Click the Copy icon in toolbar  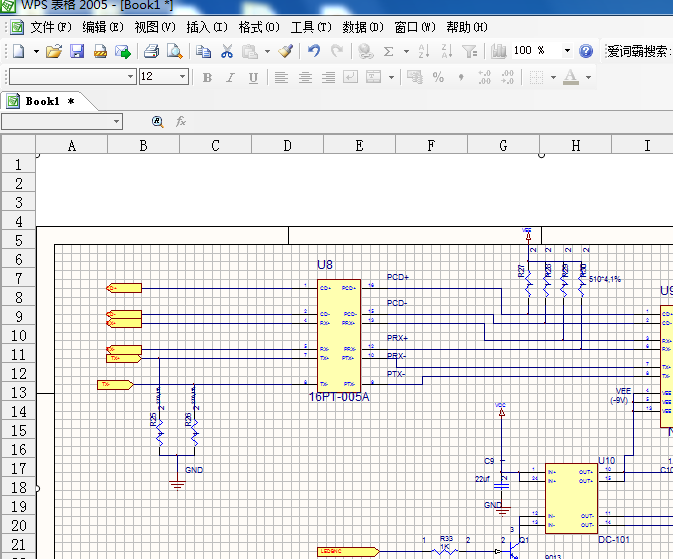click(204, 51)
